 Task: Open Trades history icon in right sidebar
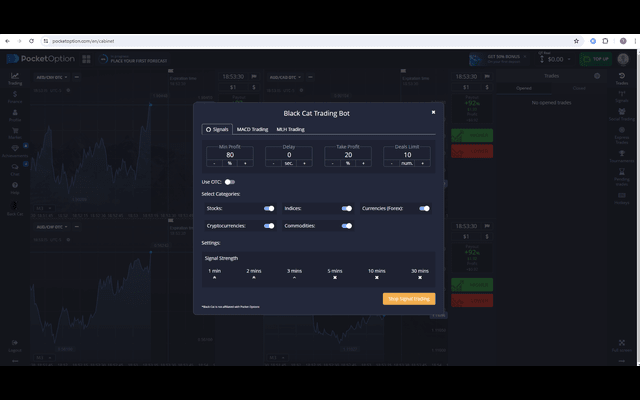coord(622,78)
